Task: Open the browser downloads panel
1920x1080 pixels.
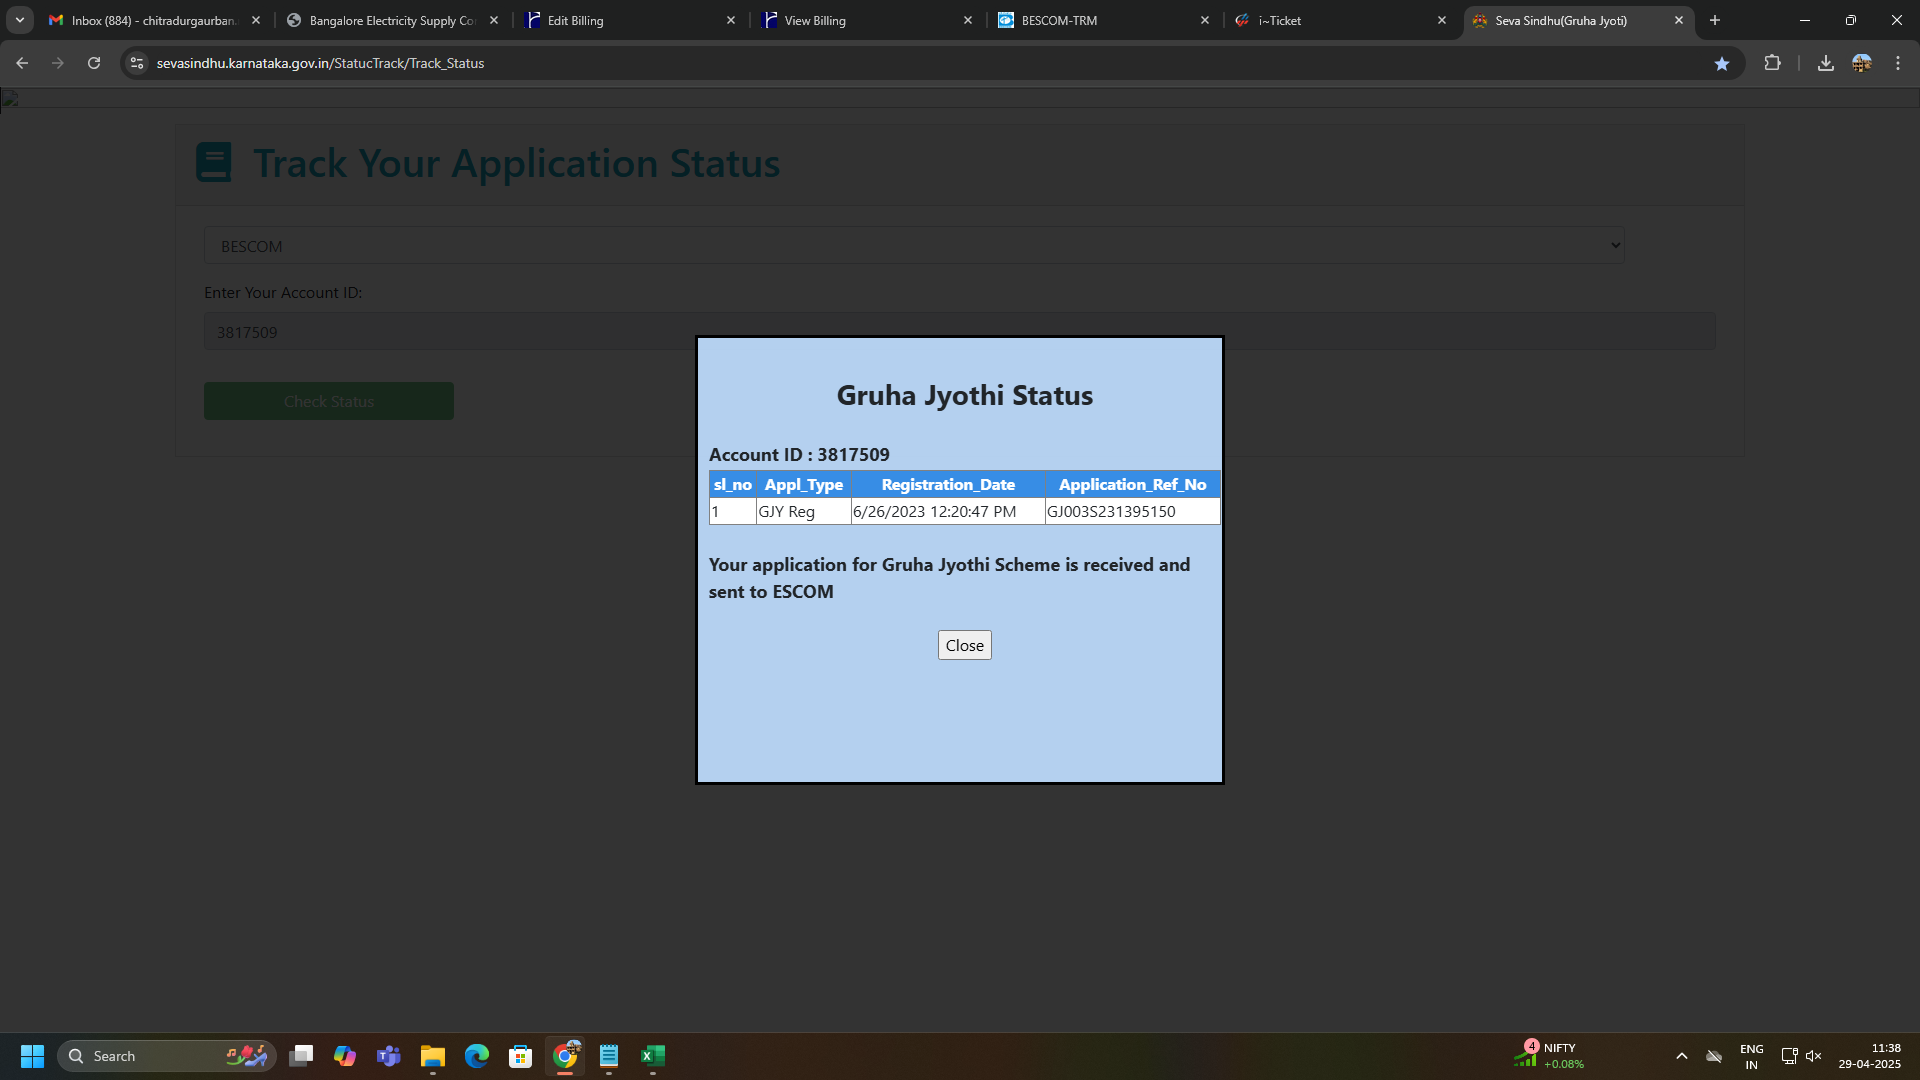Action: (1826, 63)
